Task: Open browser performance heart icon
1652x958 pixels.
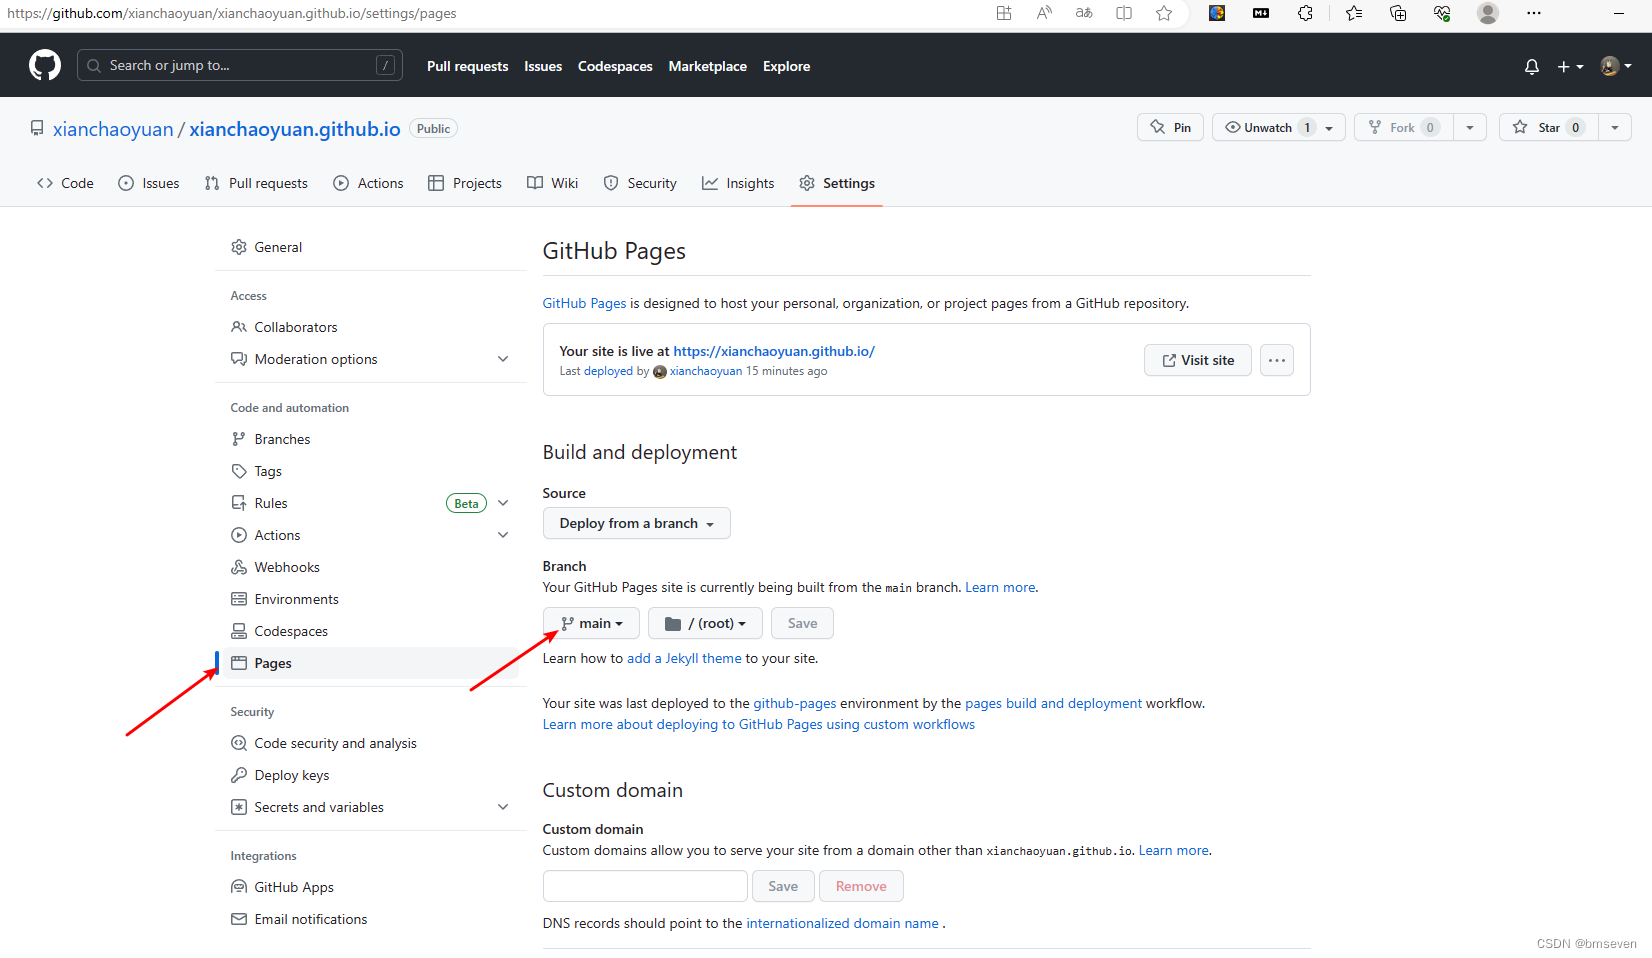Action: point(1442,13)
